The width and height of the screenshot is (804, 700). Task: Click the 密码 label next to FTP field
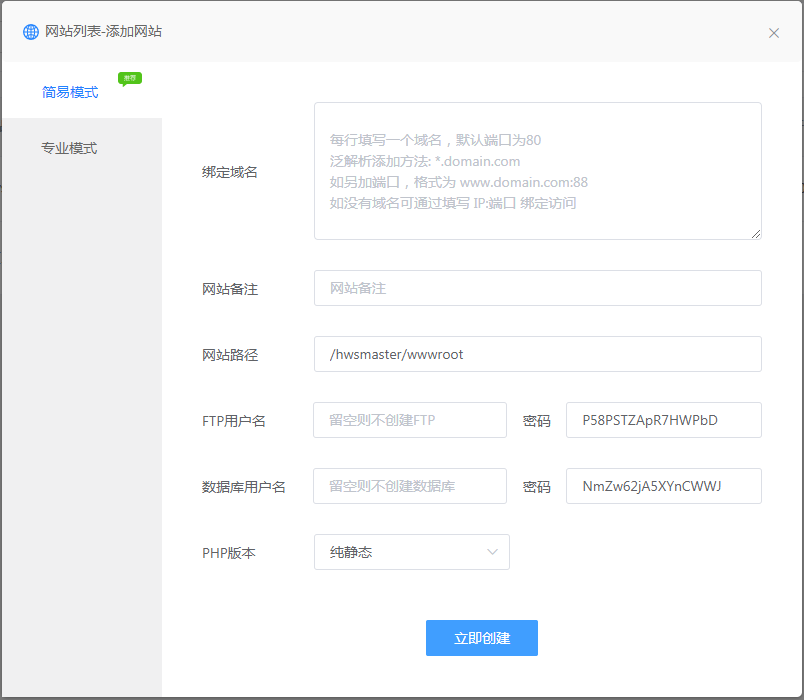(536, 420)
